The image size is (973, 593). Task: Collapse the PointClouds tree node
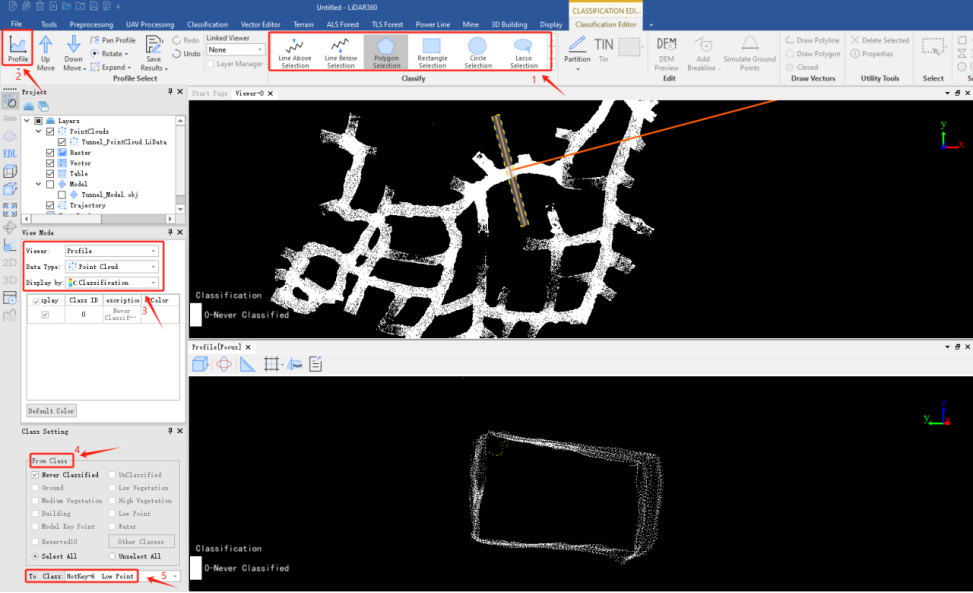point(38,131)
